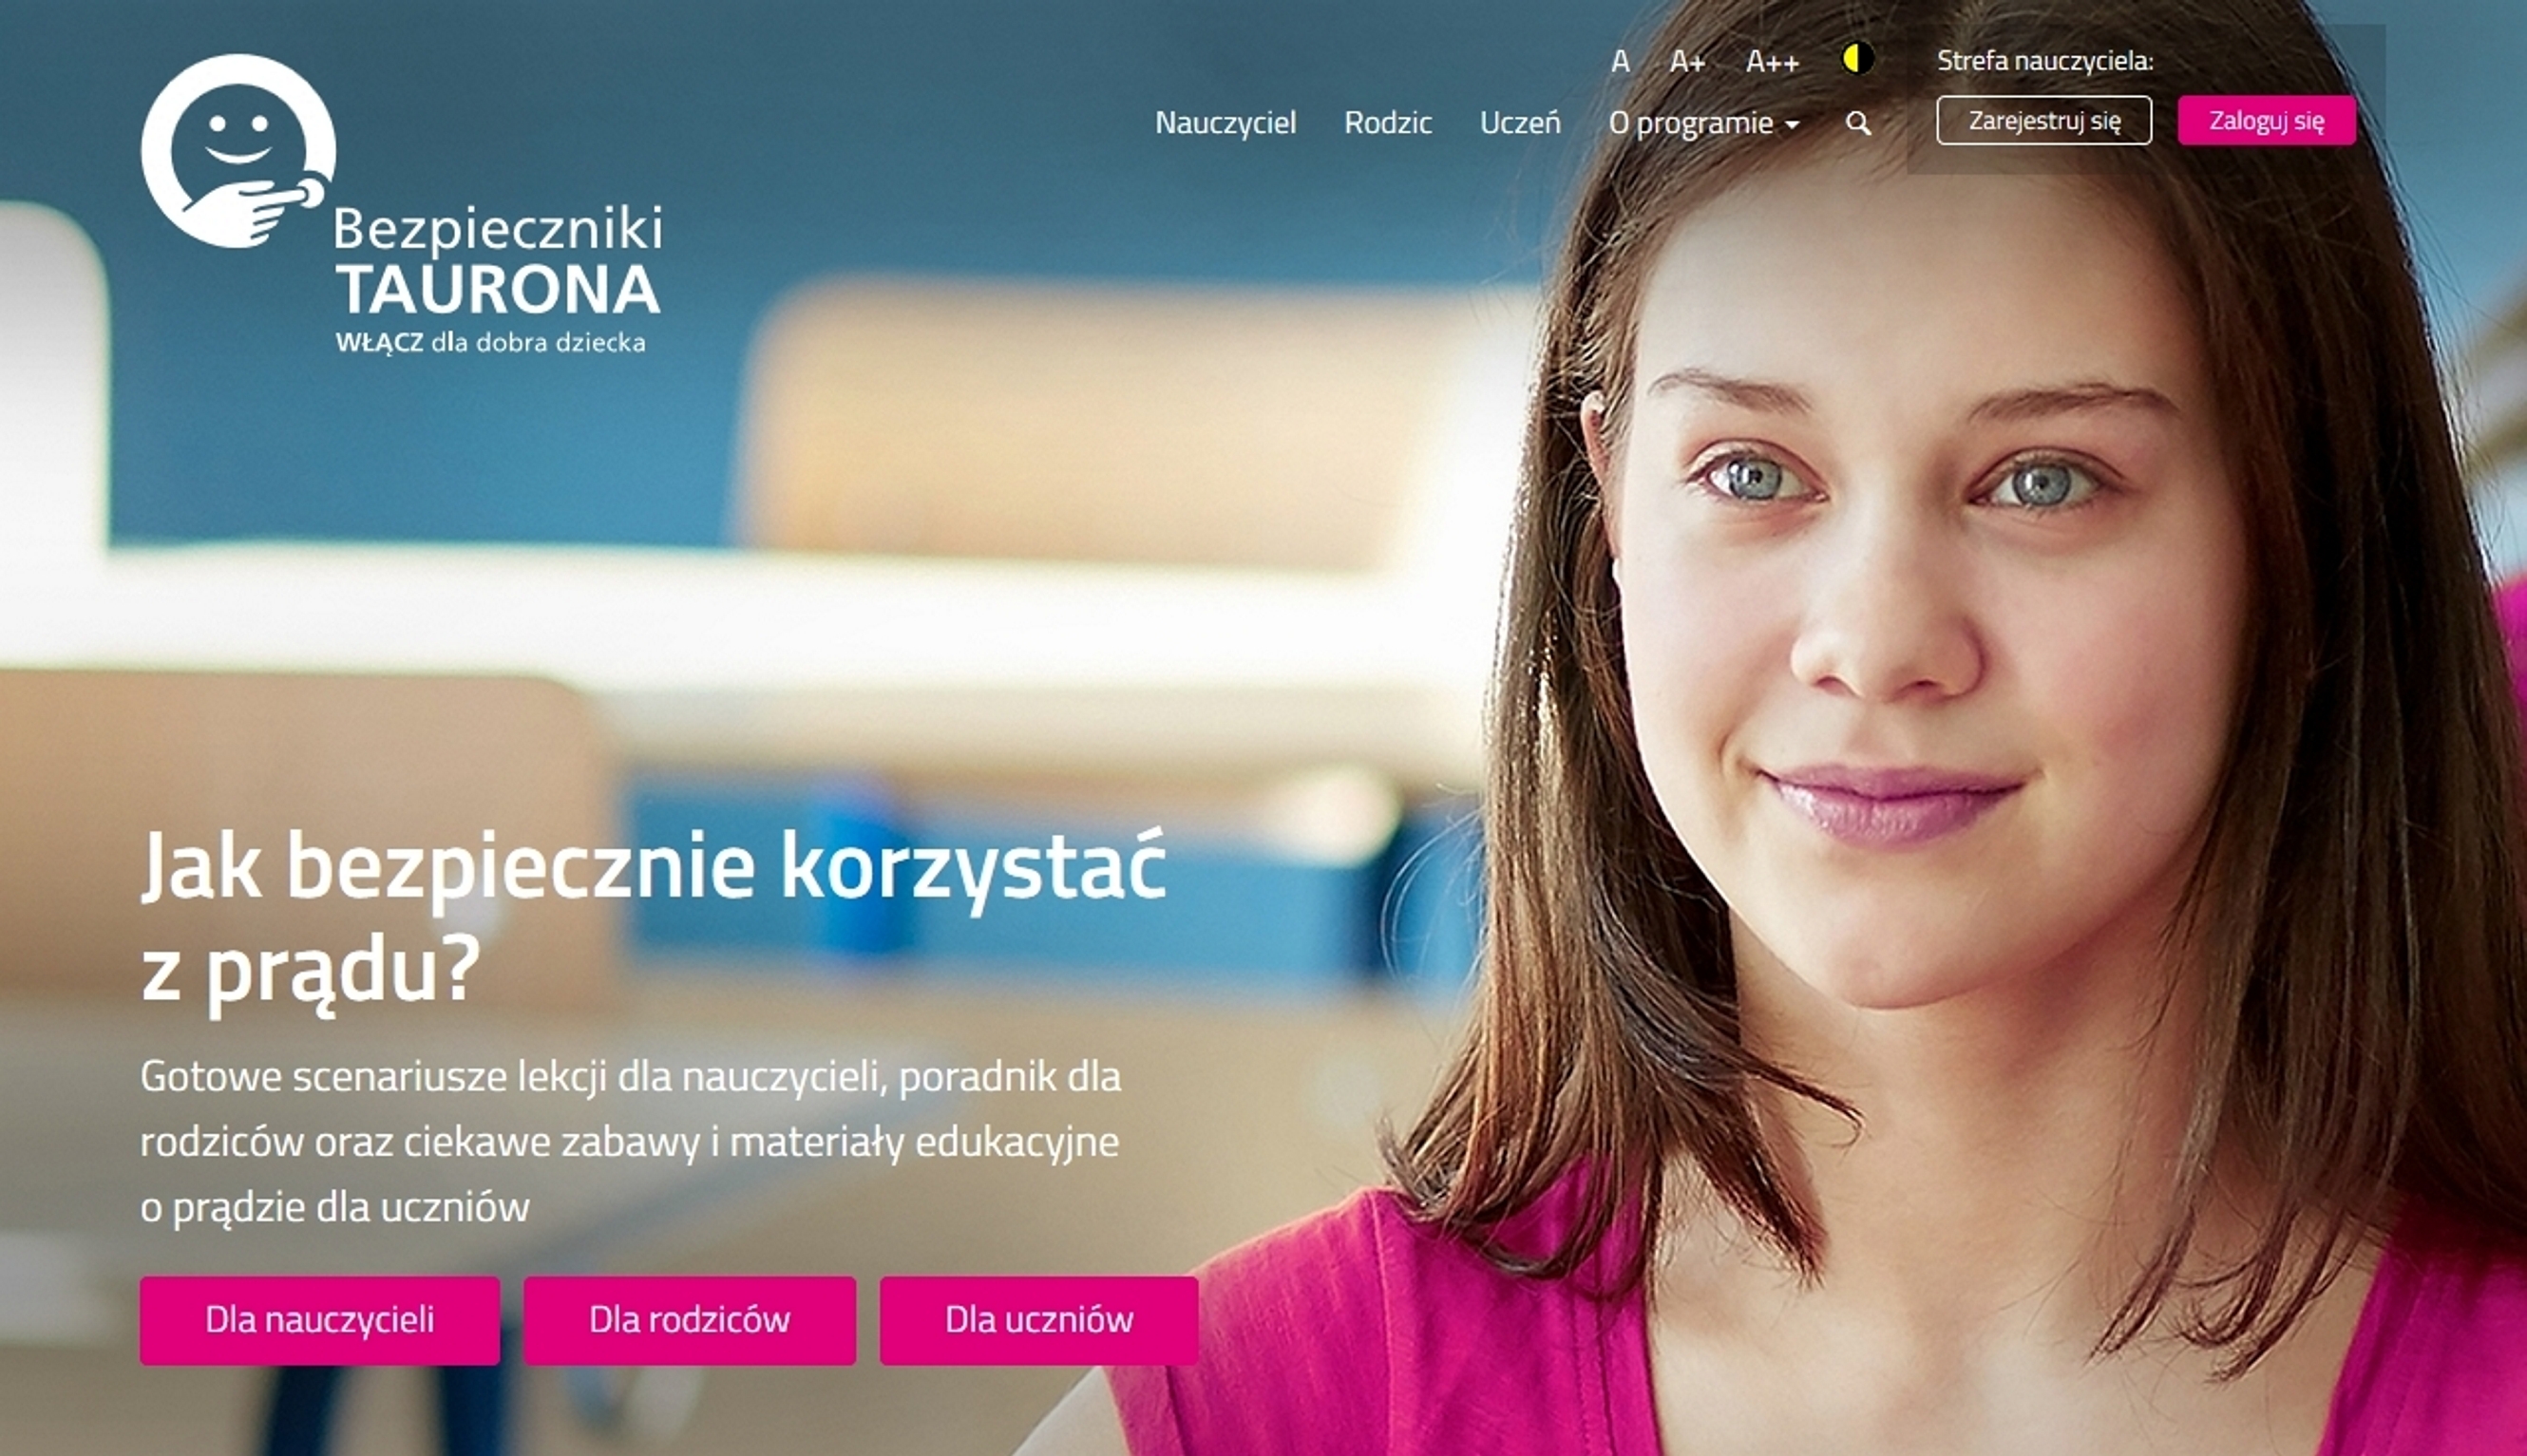2527x1456 pixels.
Task: Click the Bezpieczniki TAURONA logo text
Action: pos(497,260)
